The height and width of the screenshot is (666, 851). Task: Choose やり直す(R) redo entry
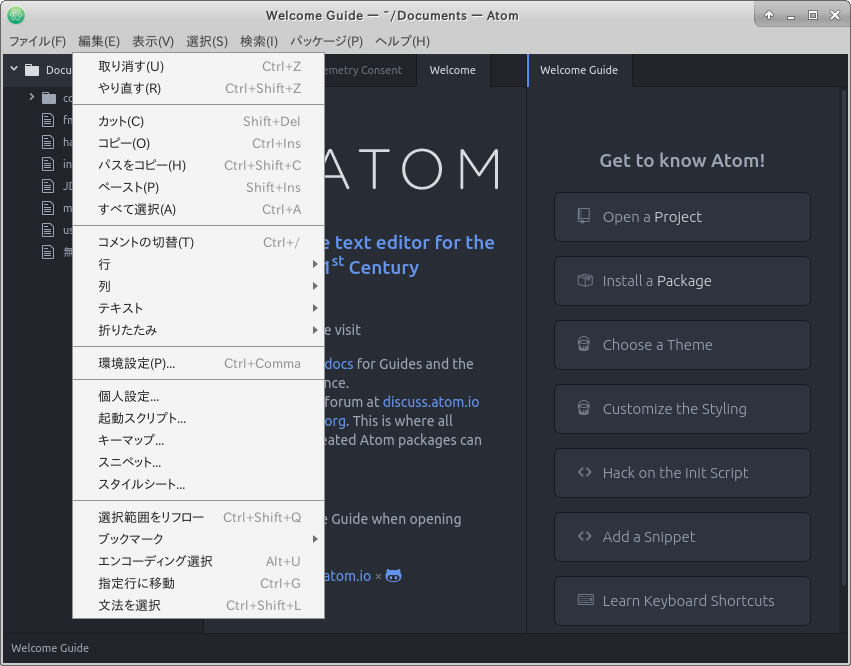tap(198, 88)
